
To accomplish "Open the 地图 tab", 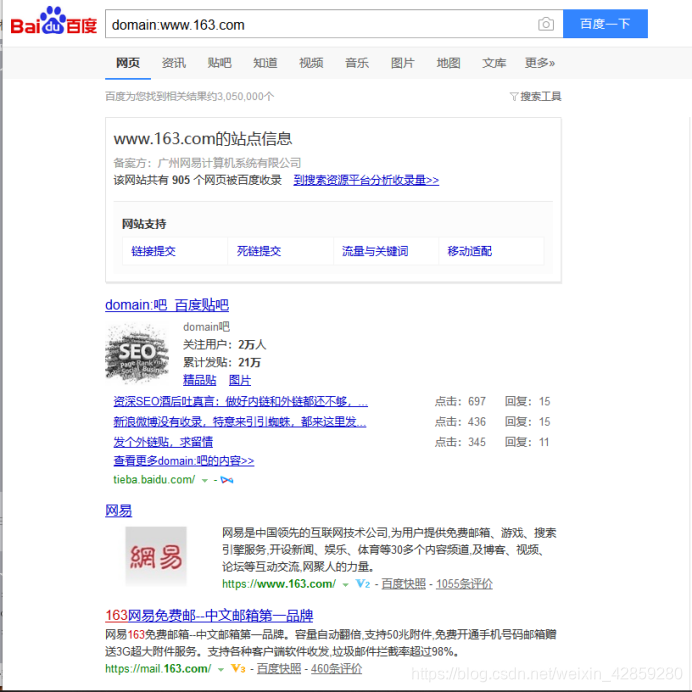I will click(448, 63).
